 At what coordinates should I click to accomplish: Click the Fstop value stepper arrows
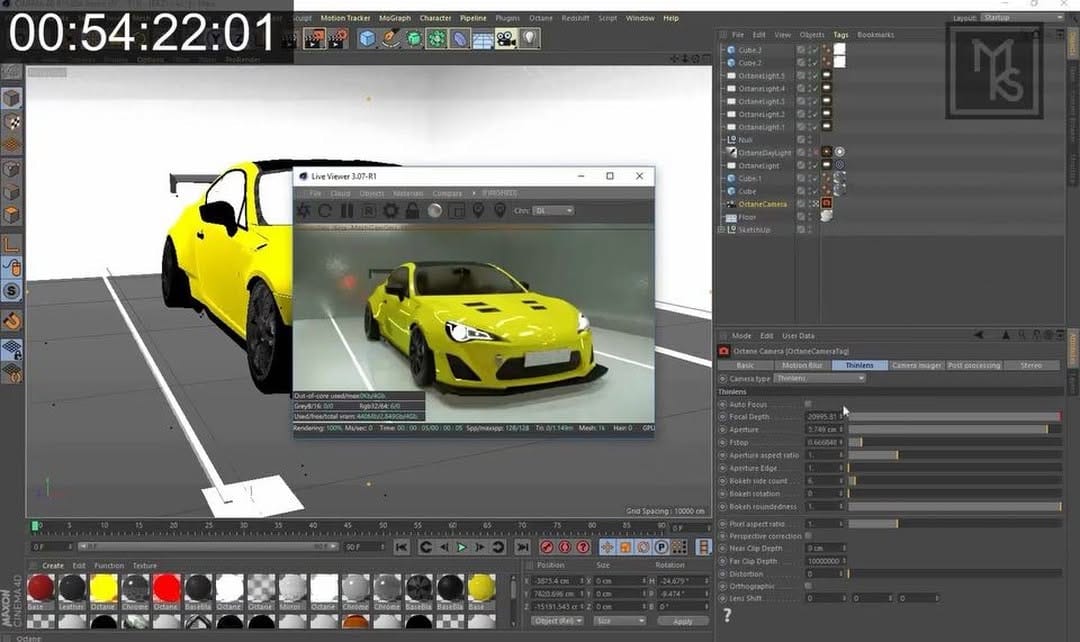[842, 442]
